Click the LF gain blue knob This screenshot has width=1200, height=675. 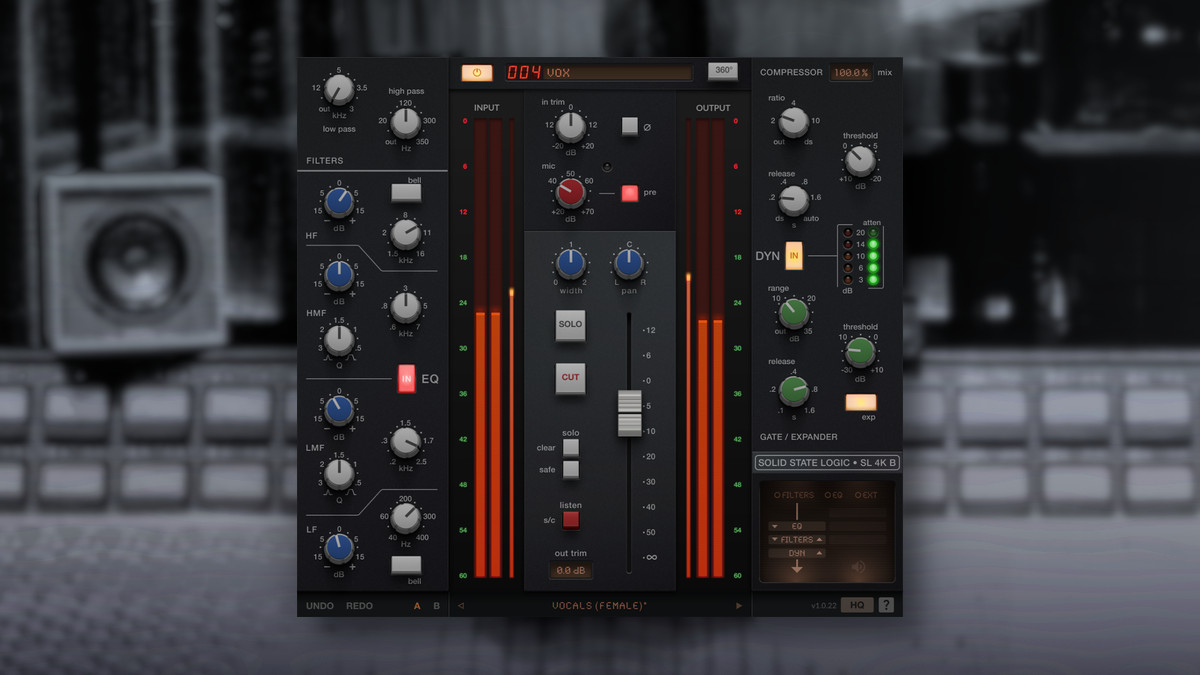click(x=339, y=547)
